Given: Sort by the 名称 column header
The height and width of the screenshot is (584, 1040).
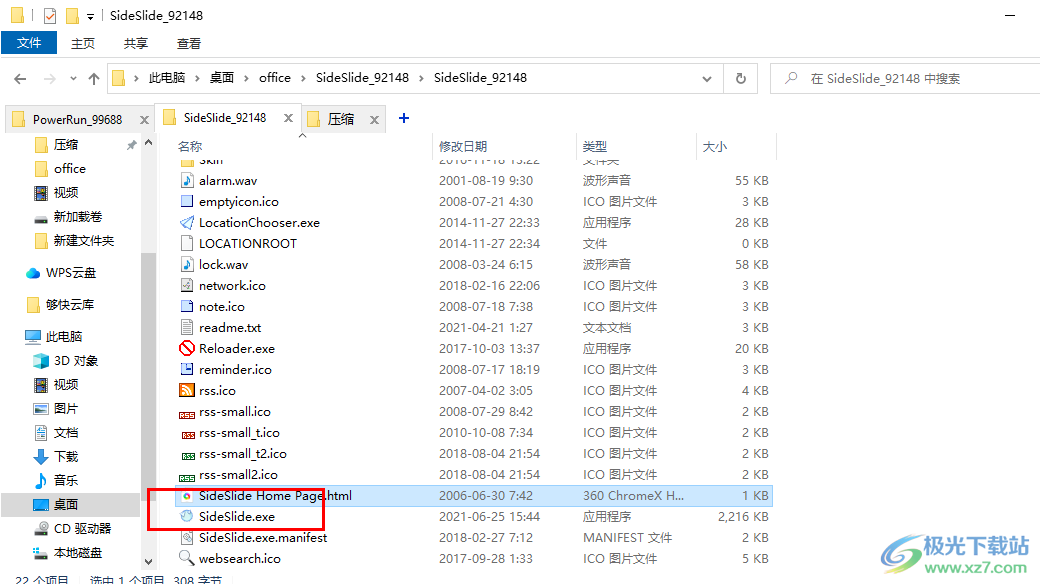Looking at the screenshot, I should pos(190,147).
